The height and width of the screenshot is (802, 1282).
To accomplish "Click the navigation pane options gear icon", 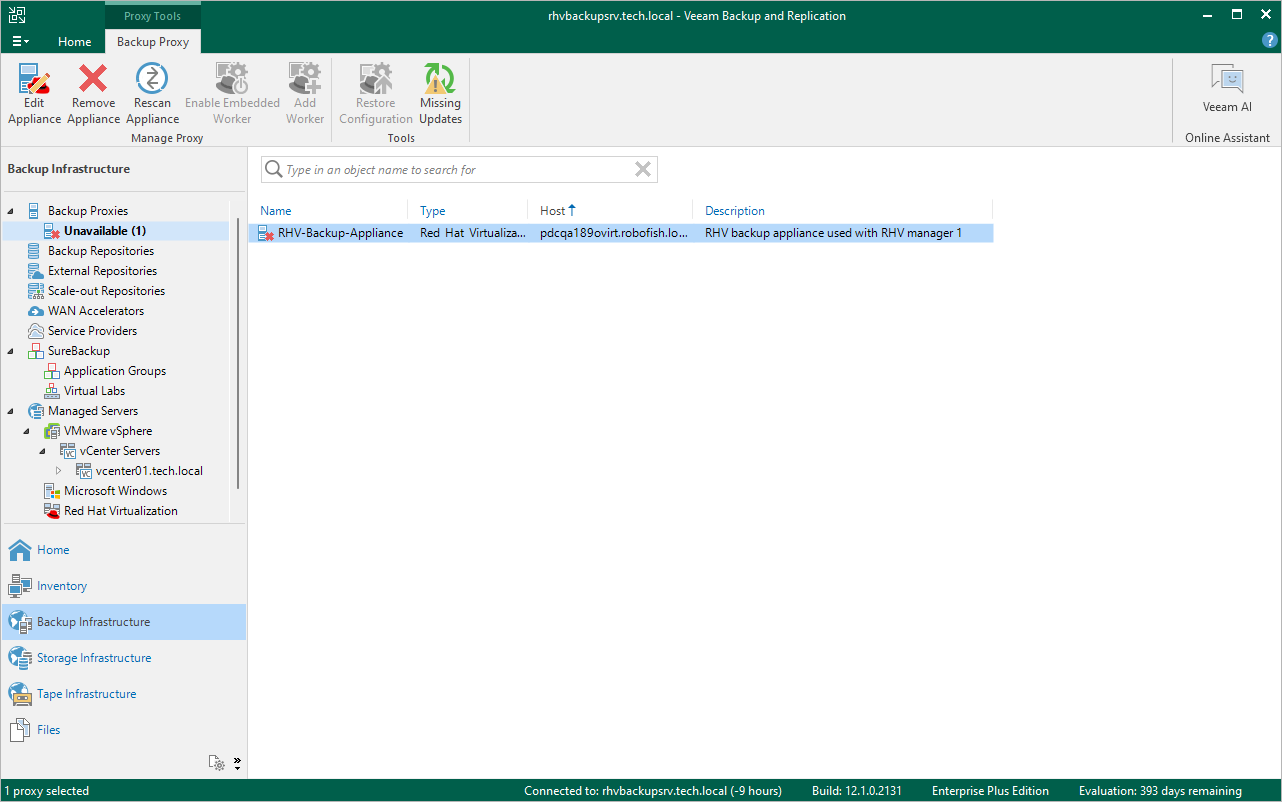I will [217, 763].
